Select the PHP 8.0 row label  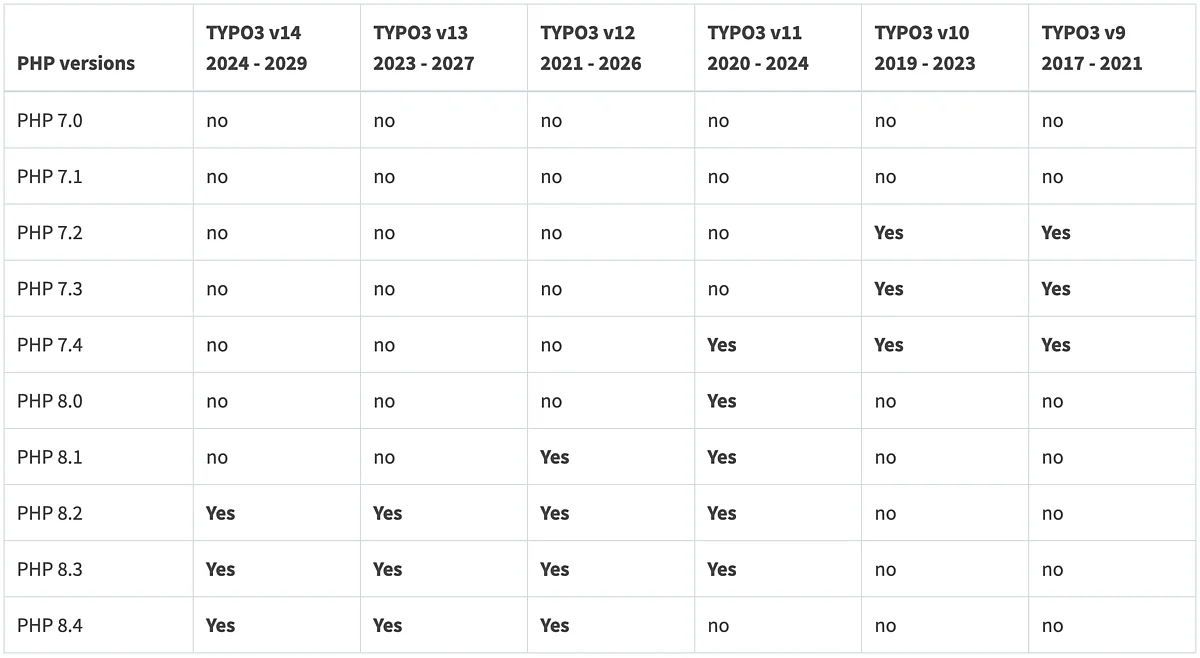coord(50,401)
